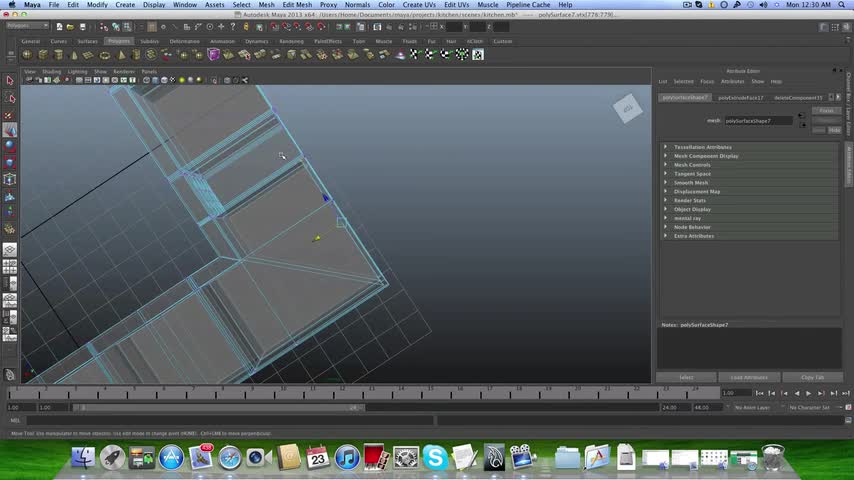Click the polygon cube shelf icon
Screen dimensions: 854x480
43,54
